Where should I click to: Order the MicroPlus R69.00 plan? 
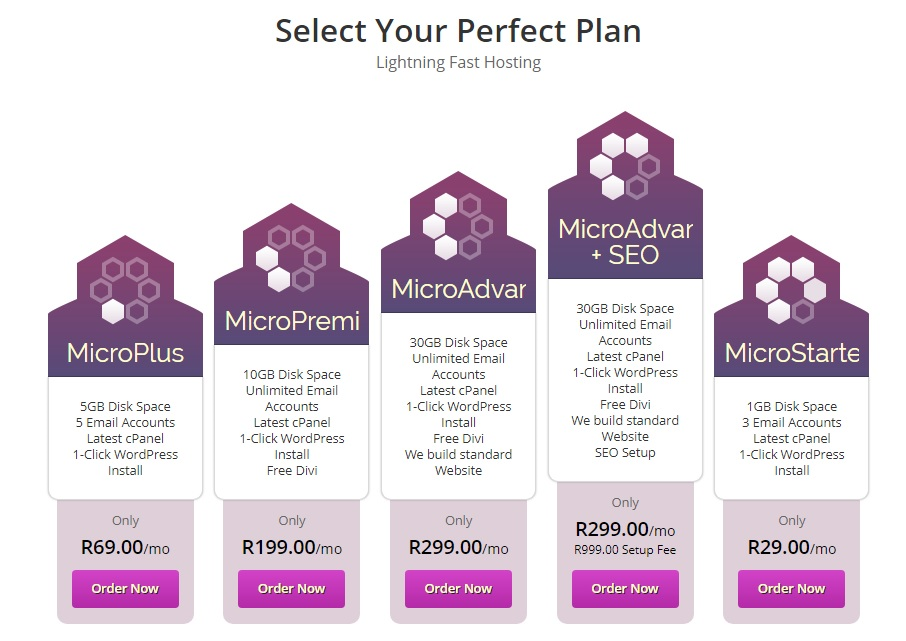click(x=125, y=588)
